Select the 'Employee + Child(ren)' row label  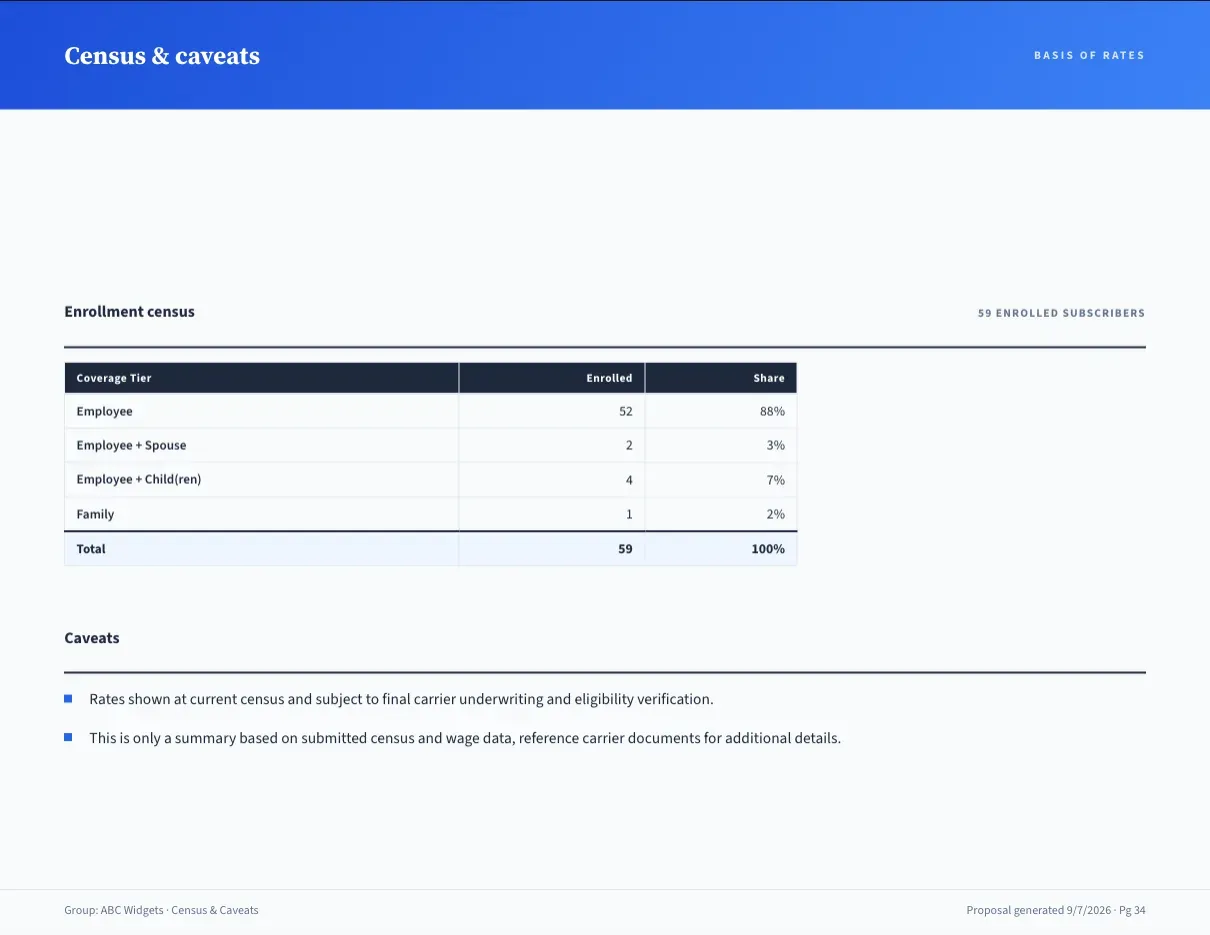139,479
